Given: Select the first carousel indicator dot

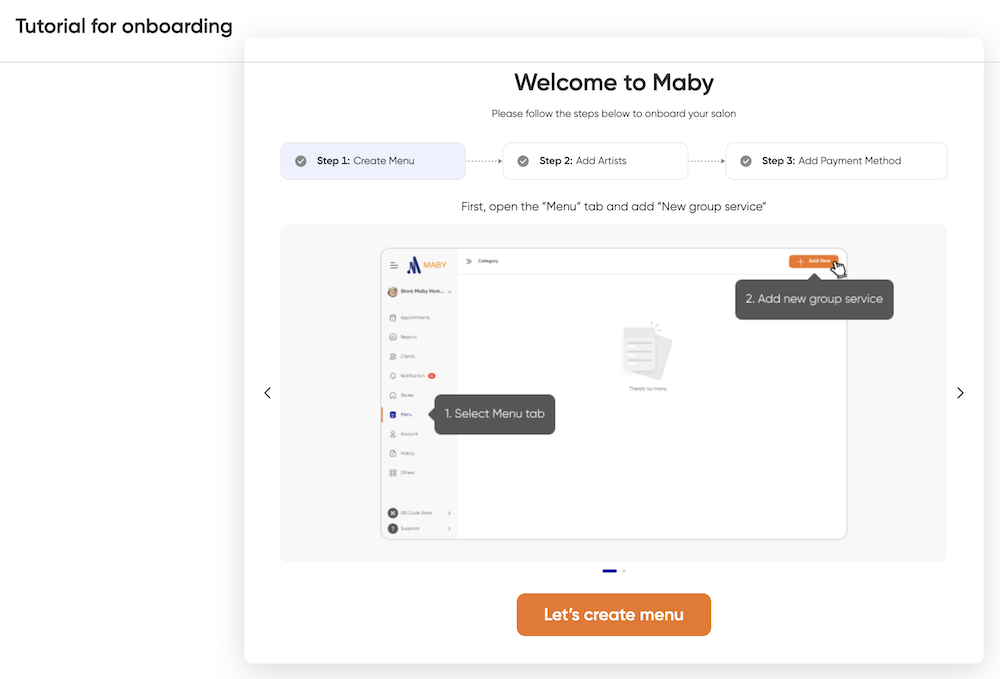Looking at the screenshot, I should pyautogui.click(x=610, y=571).
